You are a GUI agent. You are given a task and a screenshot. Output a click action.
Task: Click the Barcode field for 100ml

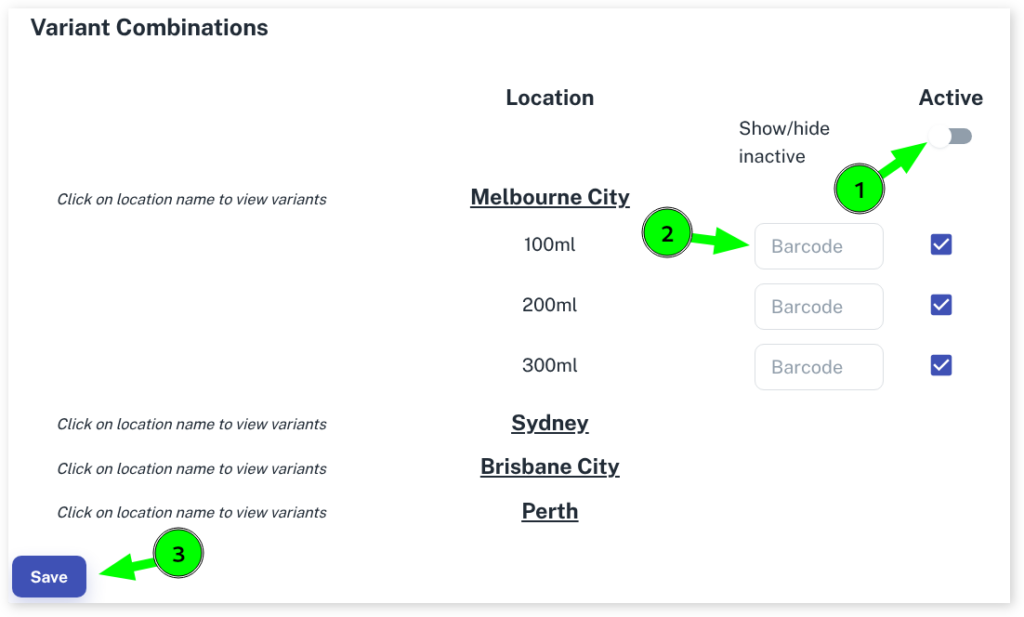(x=818, y=246)
